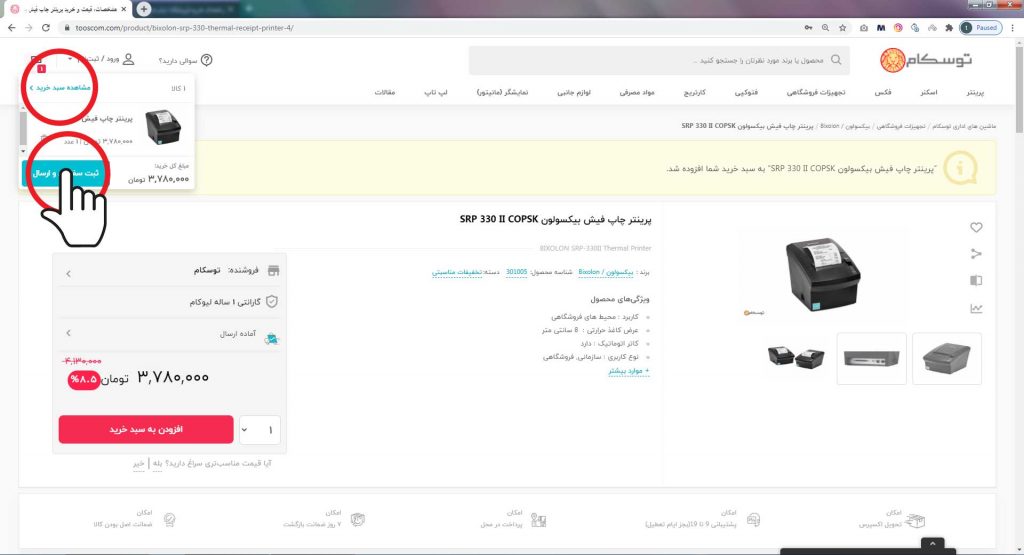1024x555 pixels.
Task: Click the مشاهده سبد خرید cart link
Action: pyautogui.click(x=60, y=87)
